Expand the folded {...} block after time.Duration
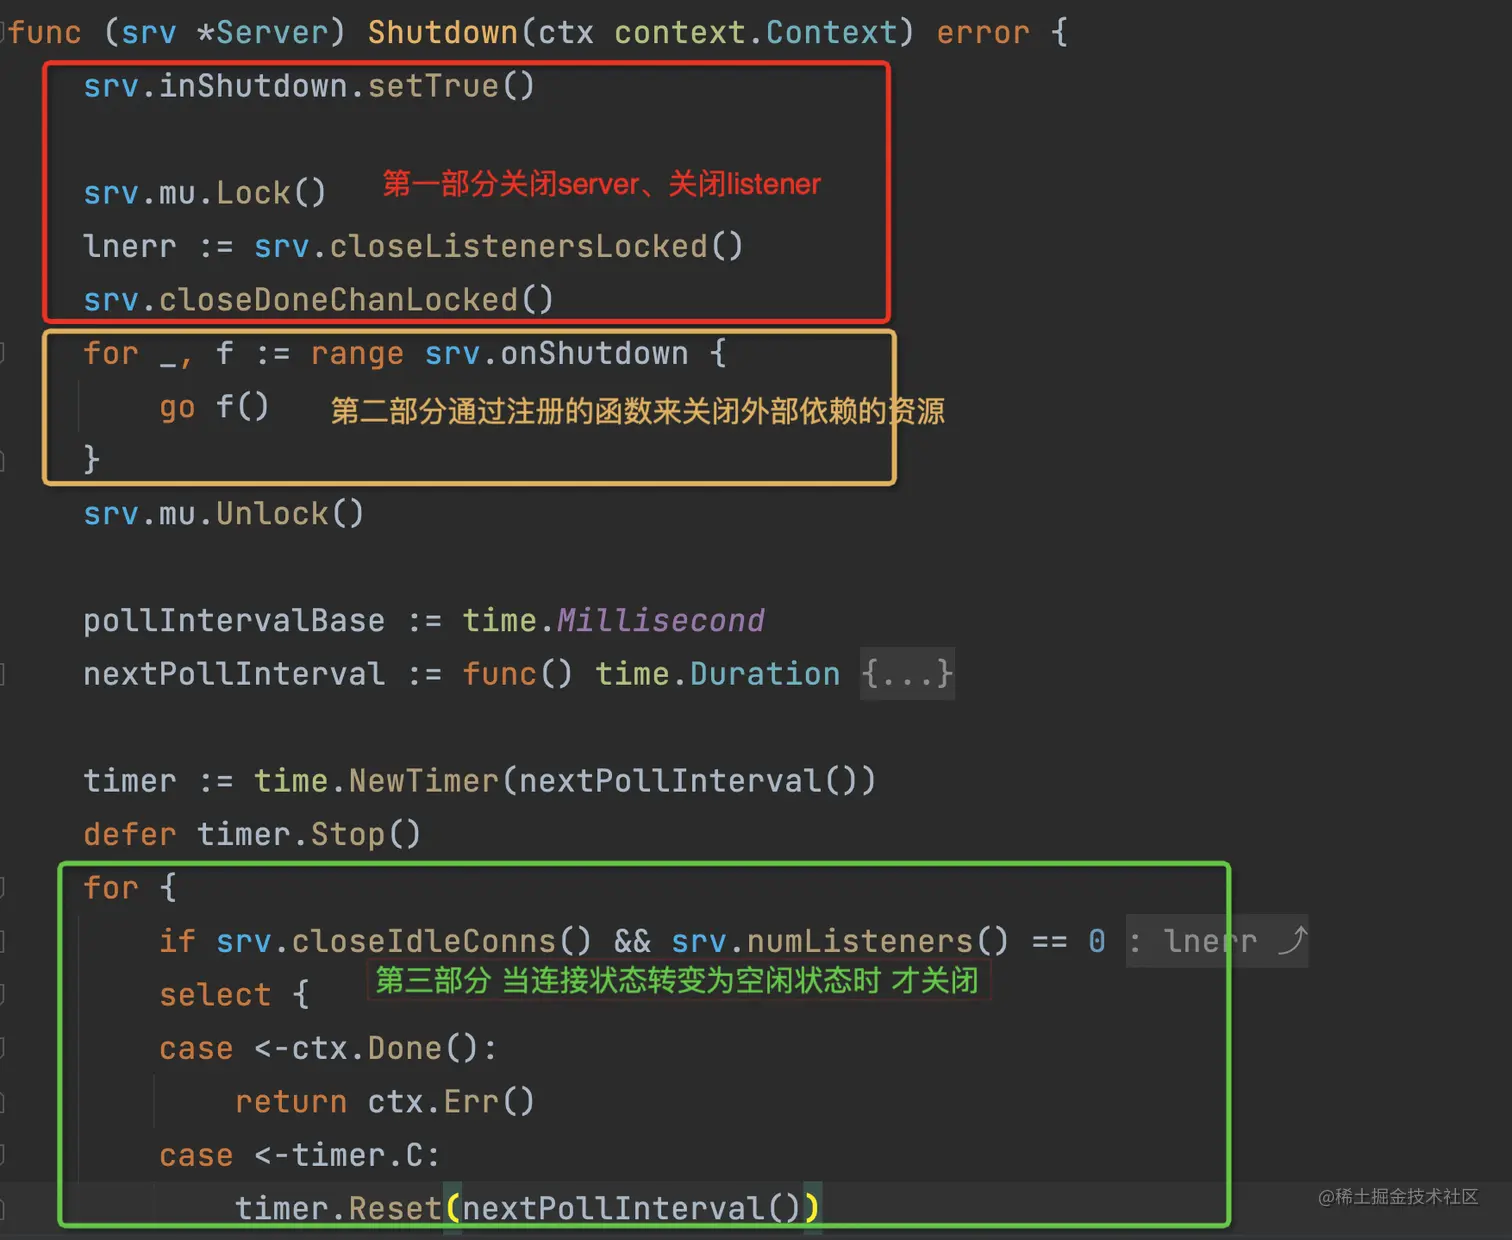The image size is (1512, 1240). [907, 674]
